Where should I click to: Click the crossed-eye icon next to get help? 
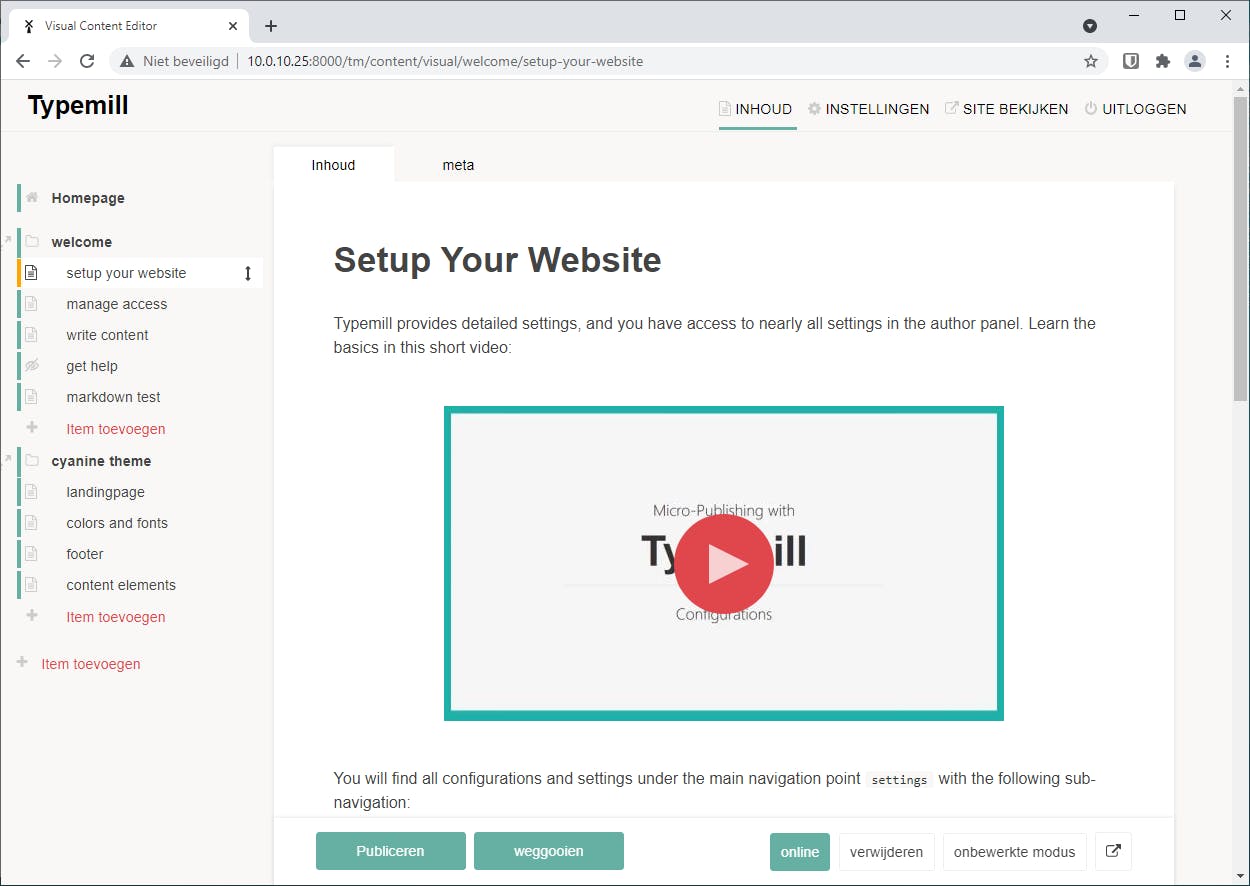click(34, 365)
